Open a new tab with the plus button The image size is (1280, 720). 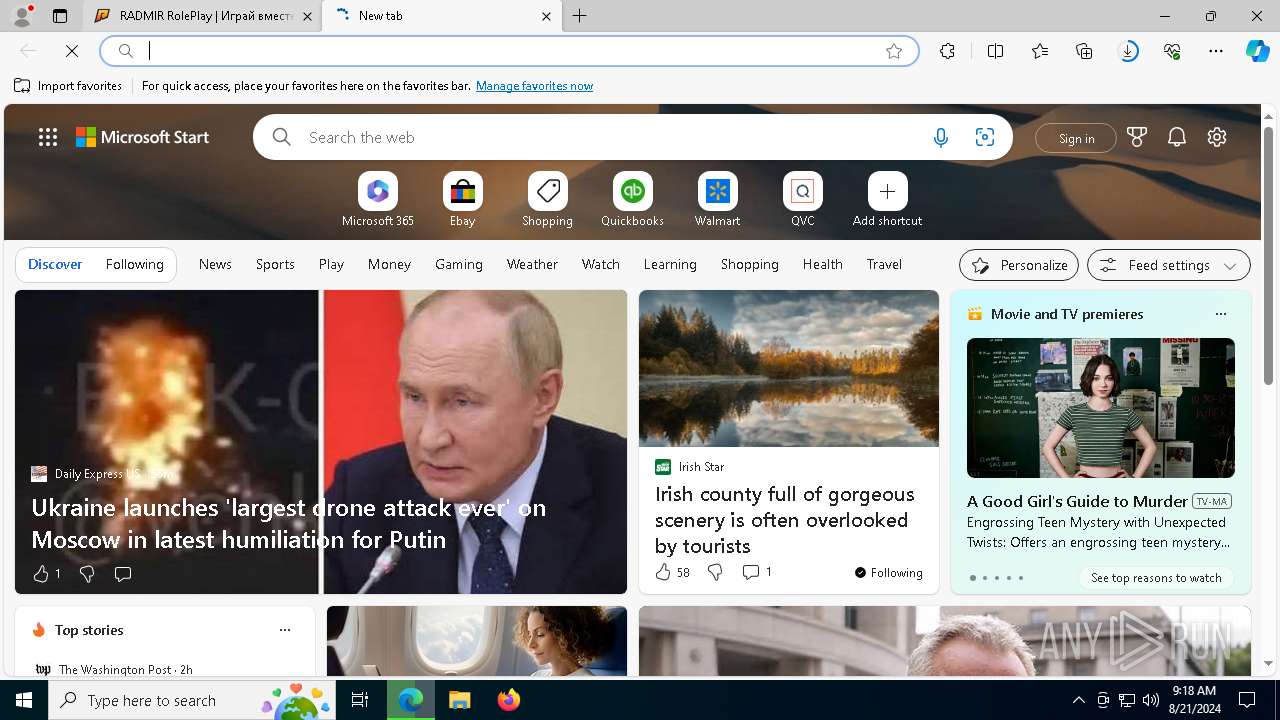click(580, 16)
